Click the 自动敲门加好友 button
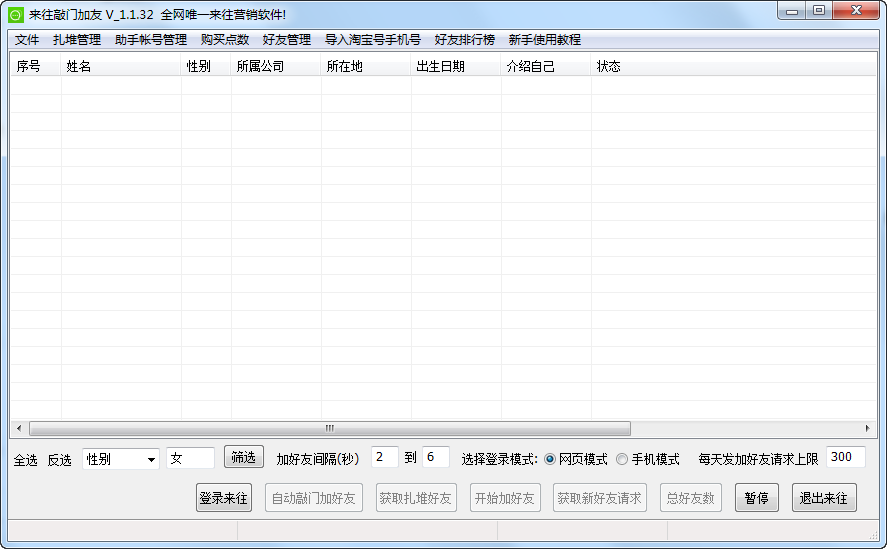 click(x=314, y=498)
